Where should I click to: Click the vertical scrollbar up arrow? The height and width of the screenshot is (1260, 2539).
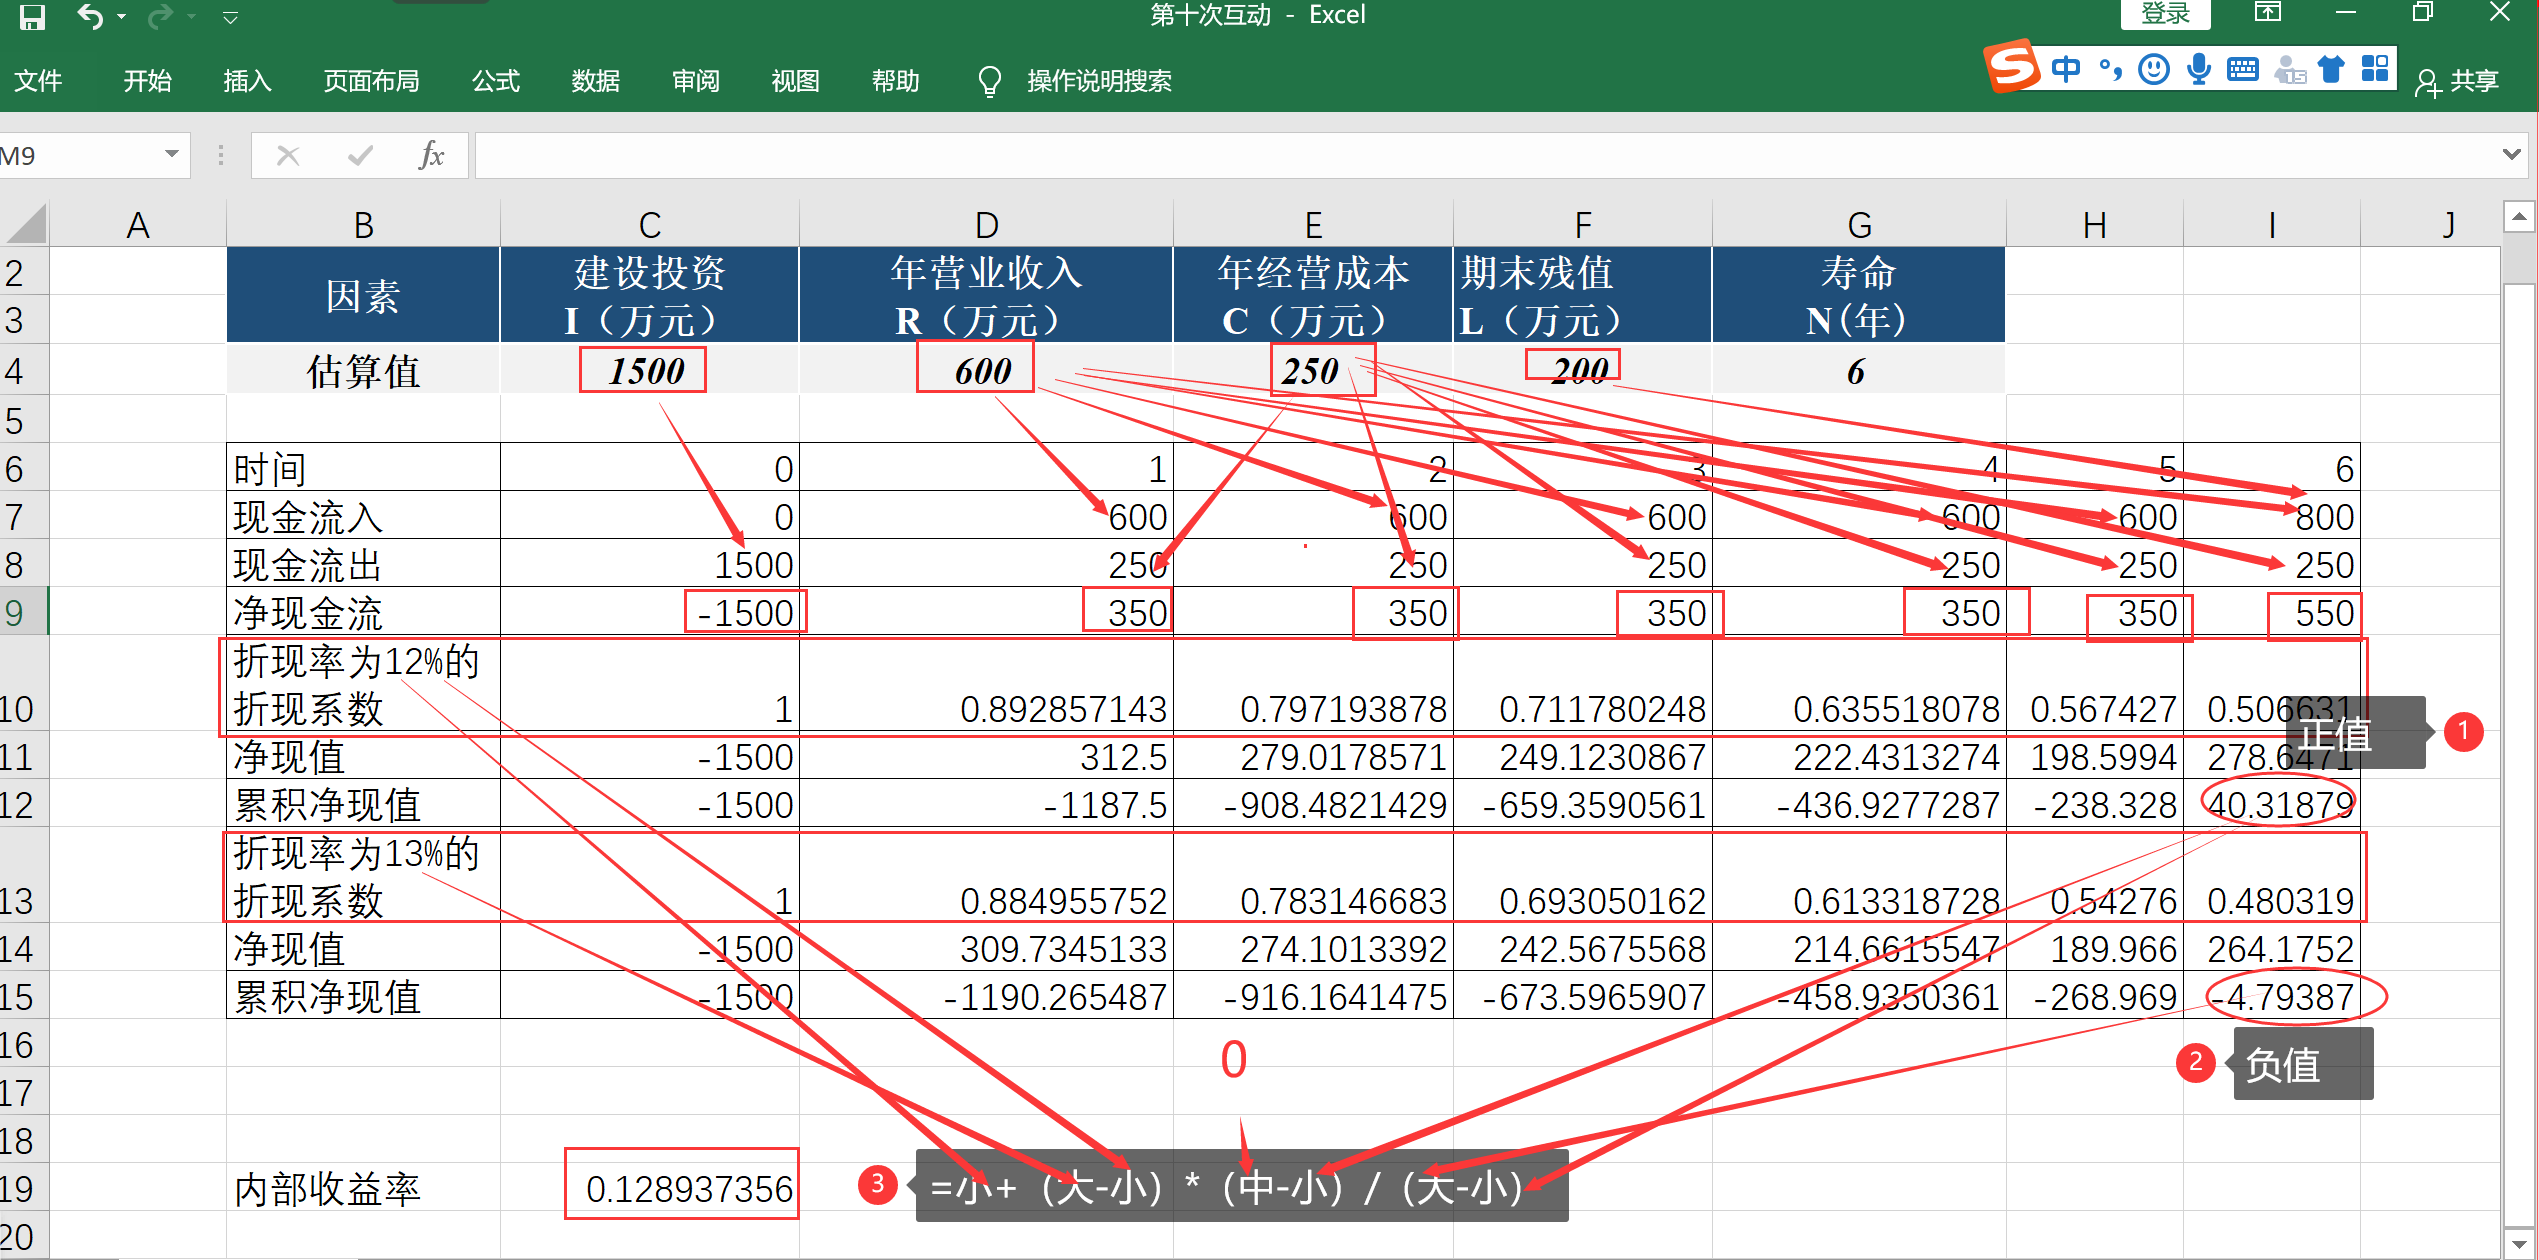(x=2518, y=216)
